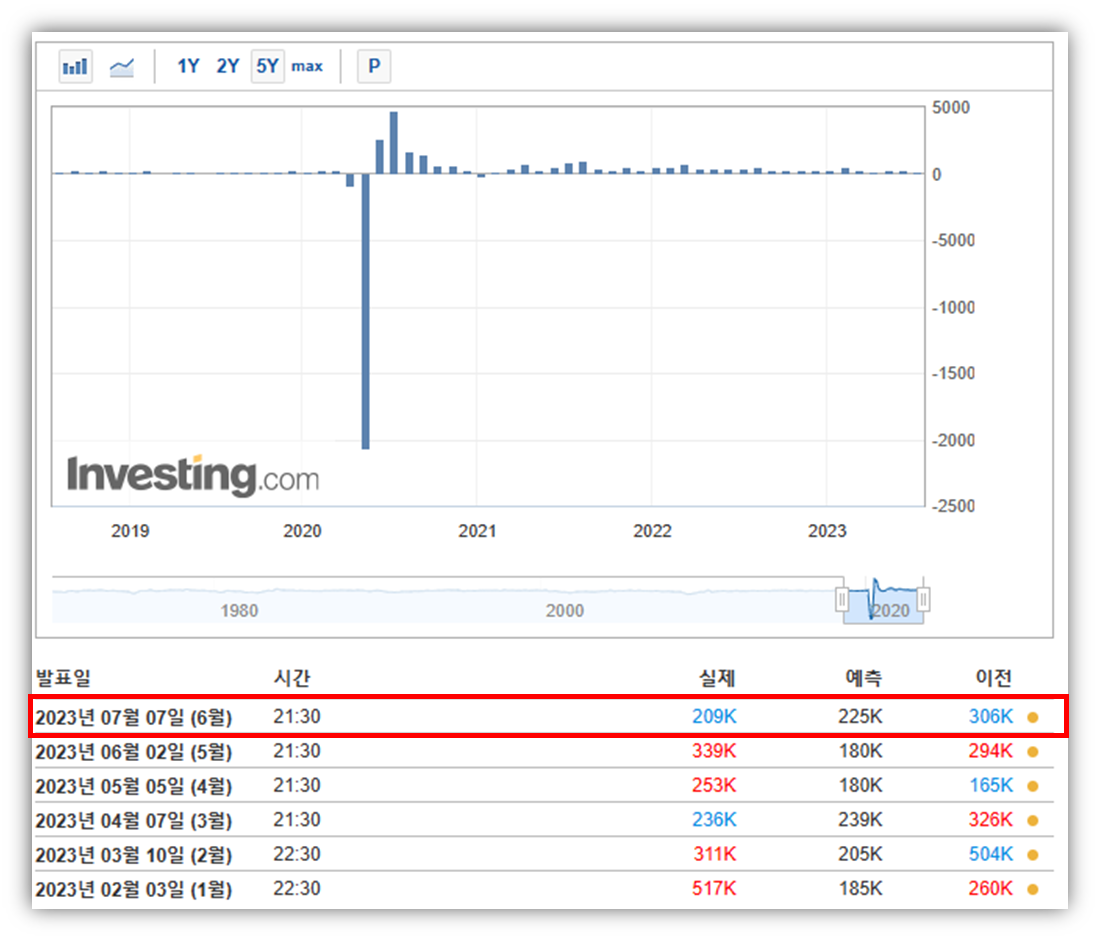Screen dimensions: 1100x941
Task: Click the 22:30 time in the February row
Action: pyautogui.click(x=297, y=888)
